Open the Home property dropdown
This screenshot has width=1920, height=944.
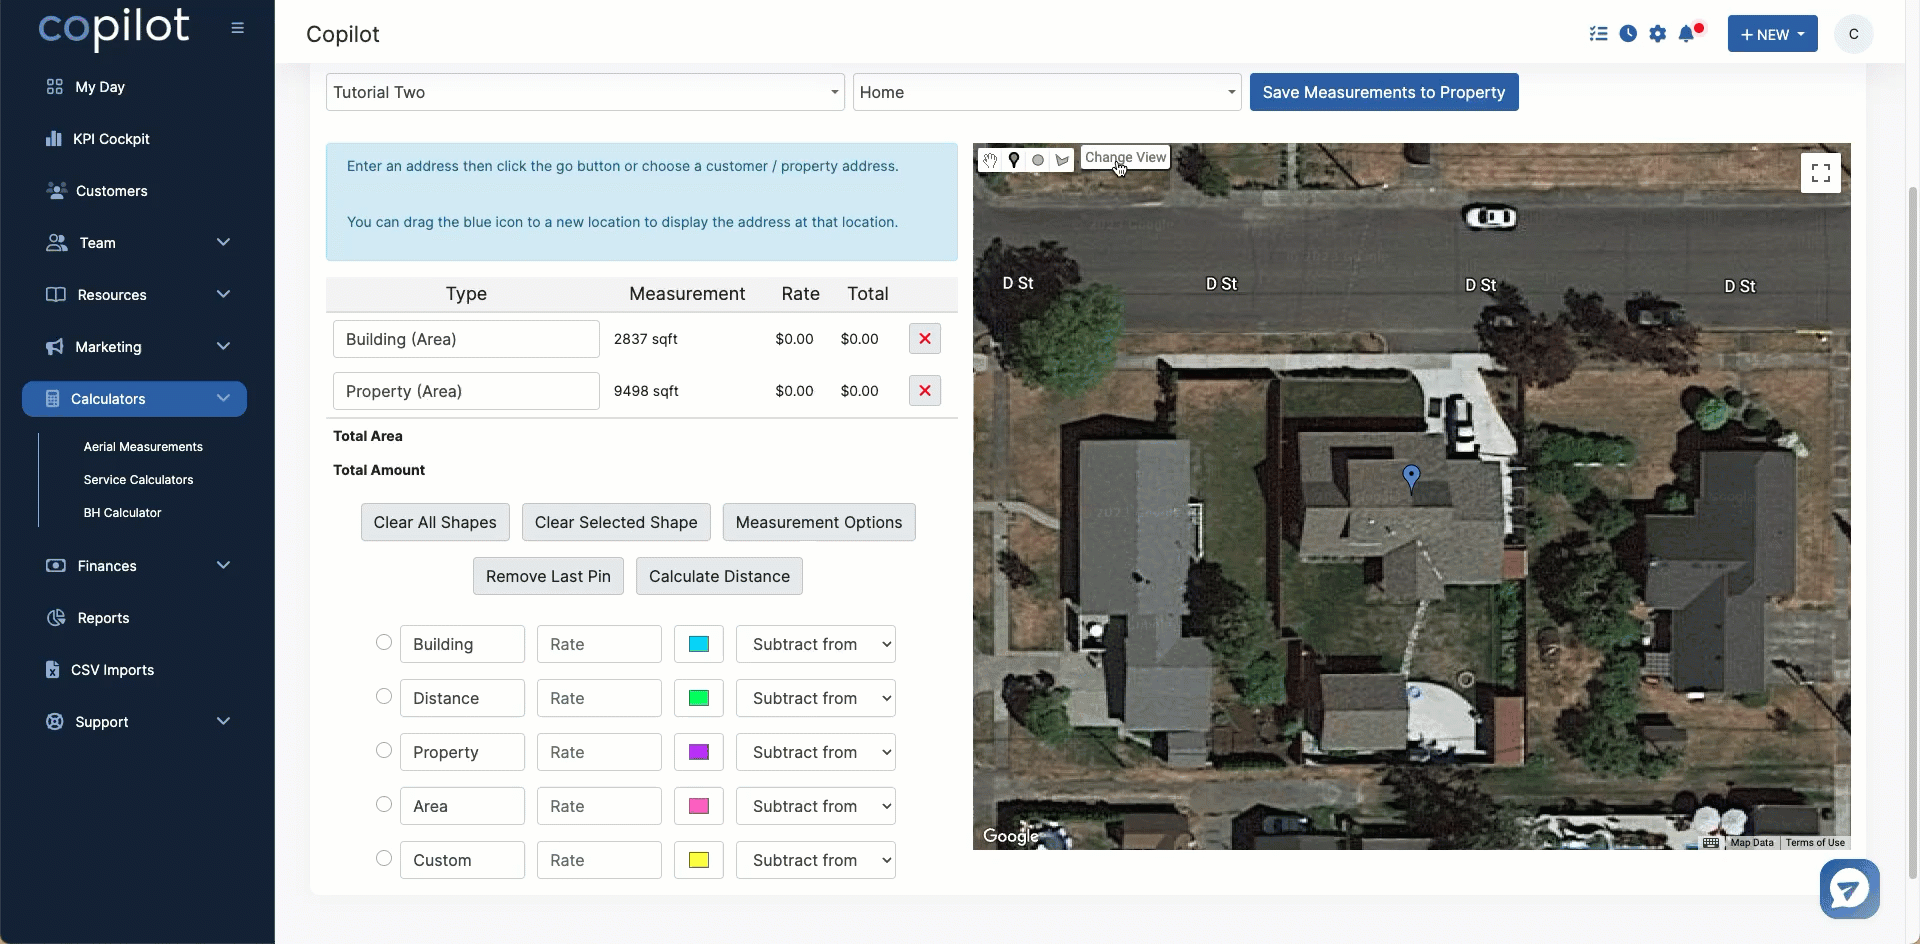(1047, 92)
